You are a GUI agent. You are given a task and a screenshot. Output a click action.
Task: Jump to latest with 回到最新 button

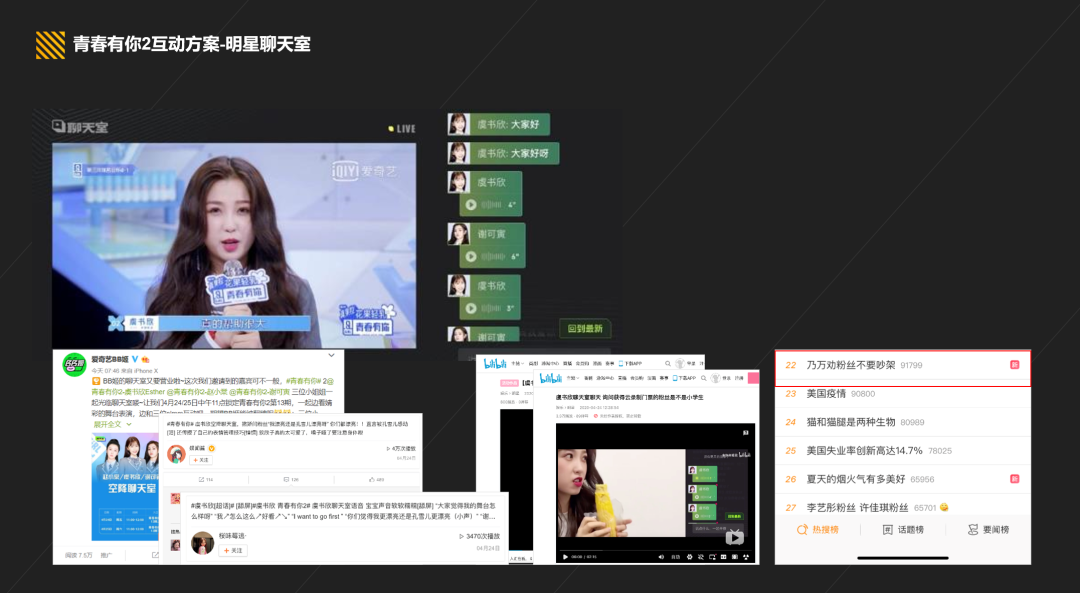585,329
